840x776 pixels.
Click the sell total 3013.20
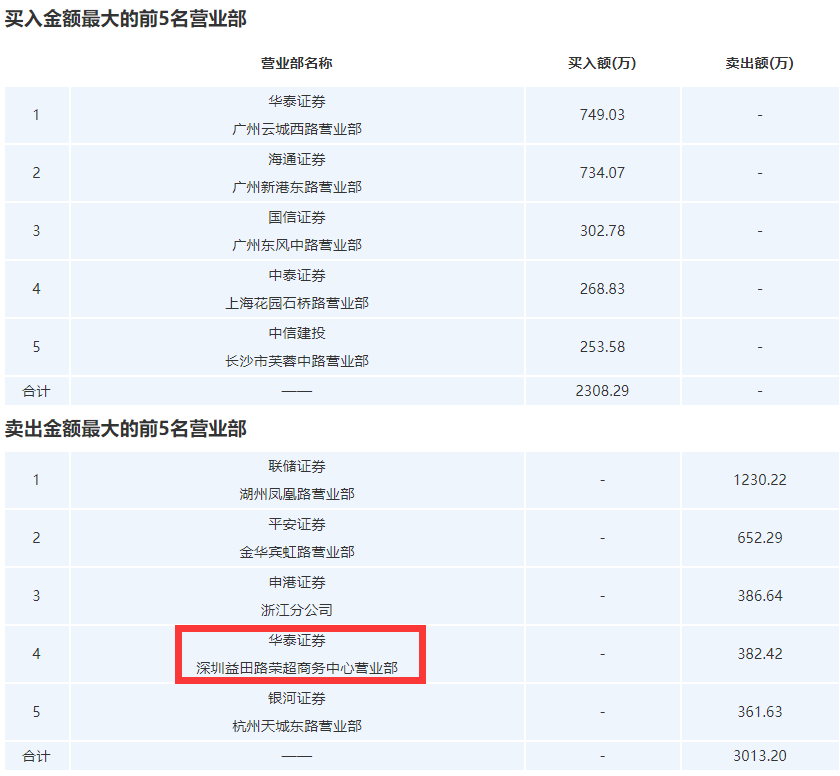(x=760, y=756)
